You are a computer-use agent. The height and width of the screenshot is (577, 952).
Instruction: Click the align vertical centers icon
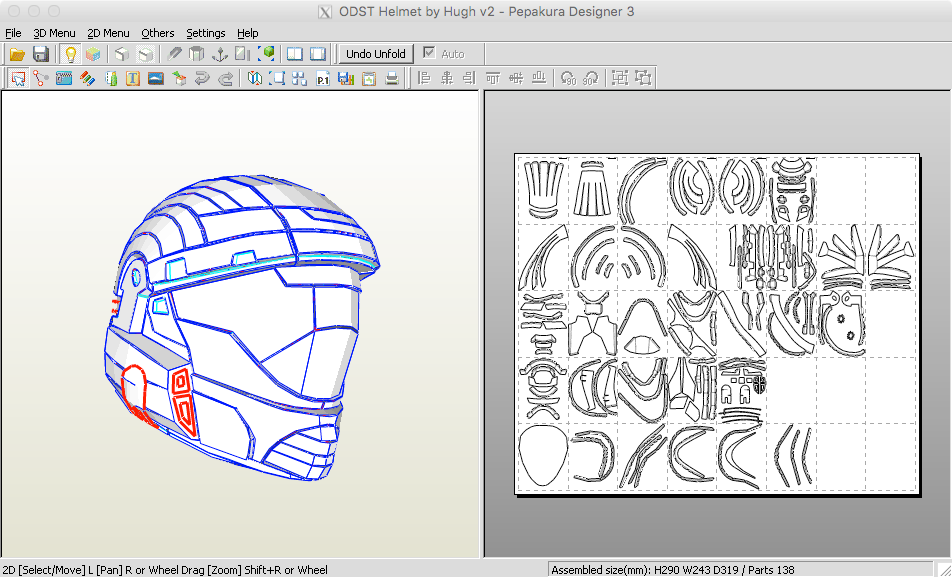click(516, 78)
